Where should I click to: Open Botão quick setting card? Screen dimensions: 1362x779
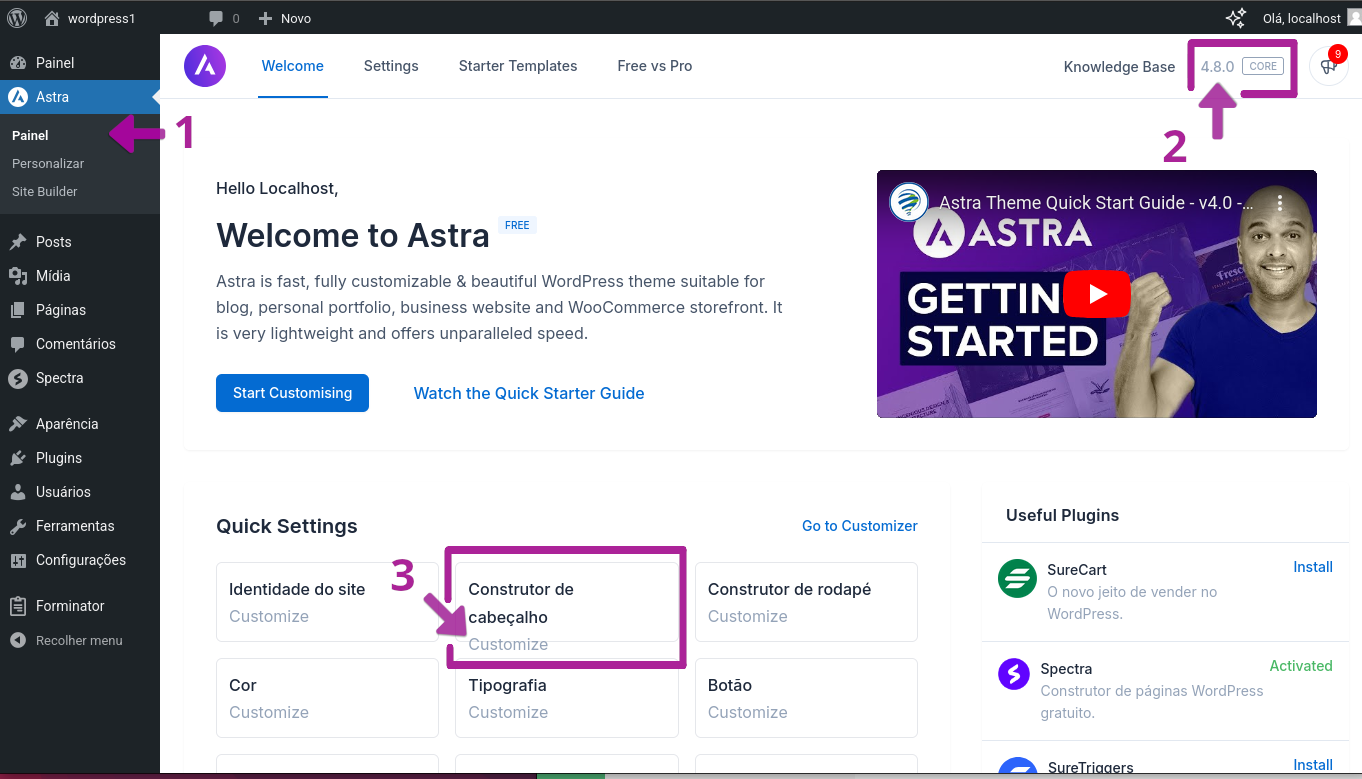tap(806, 698)
